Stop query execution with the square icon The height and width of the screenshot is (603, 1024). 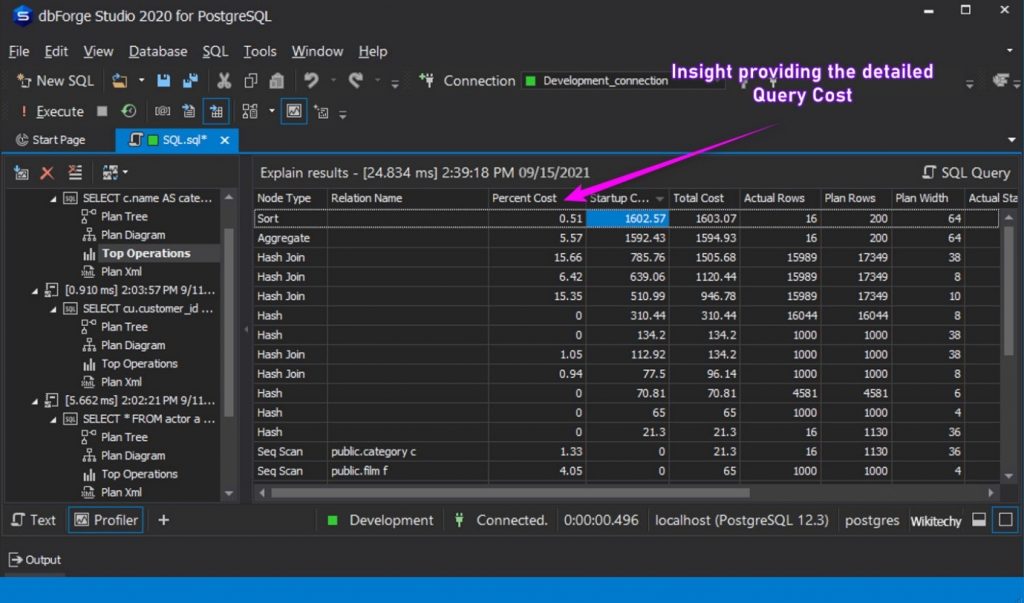(102, 111)
